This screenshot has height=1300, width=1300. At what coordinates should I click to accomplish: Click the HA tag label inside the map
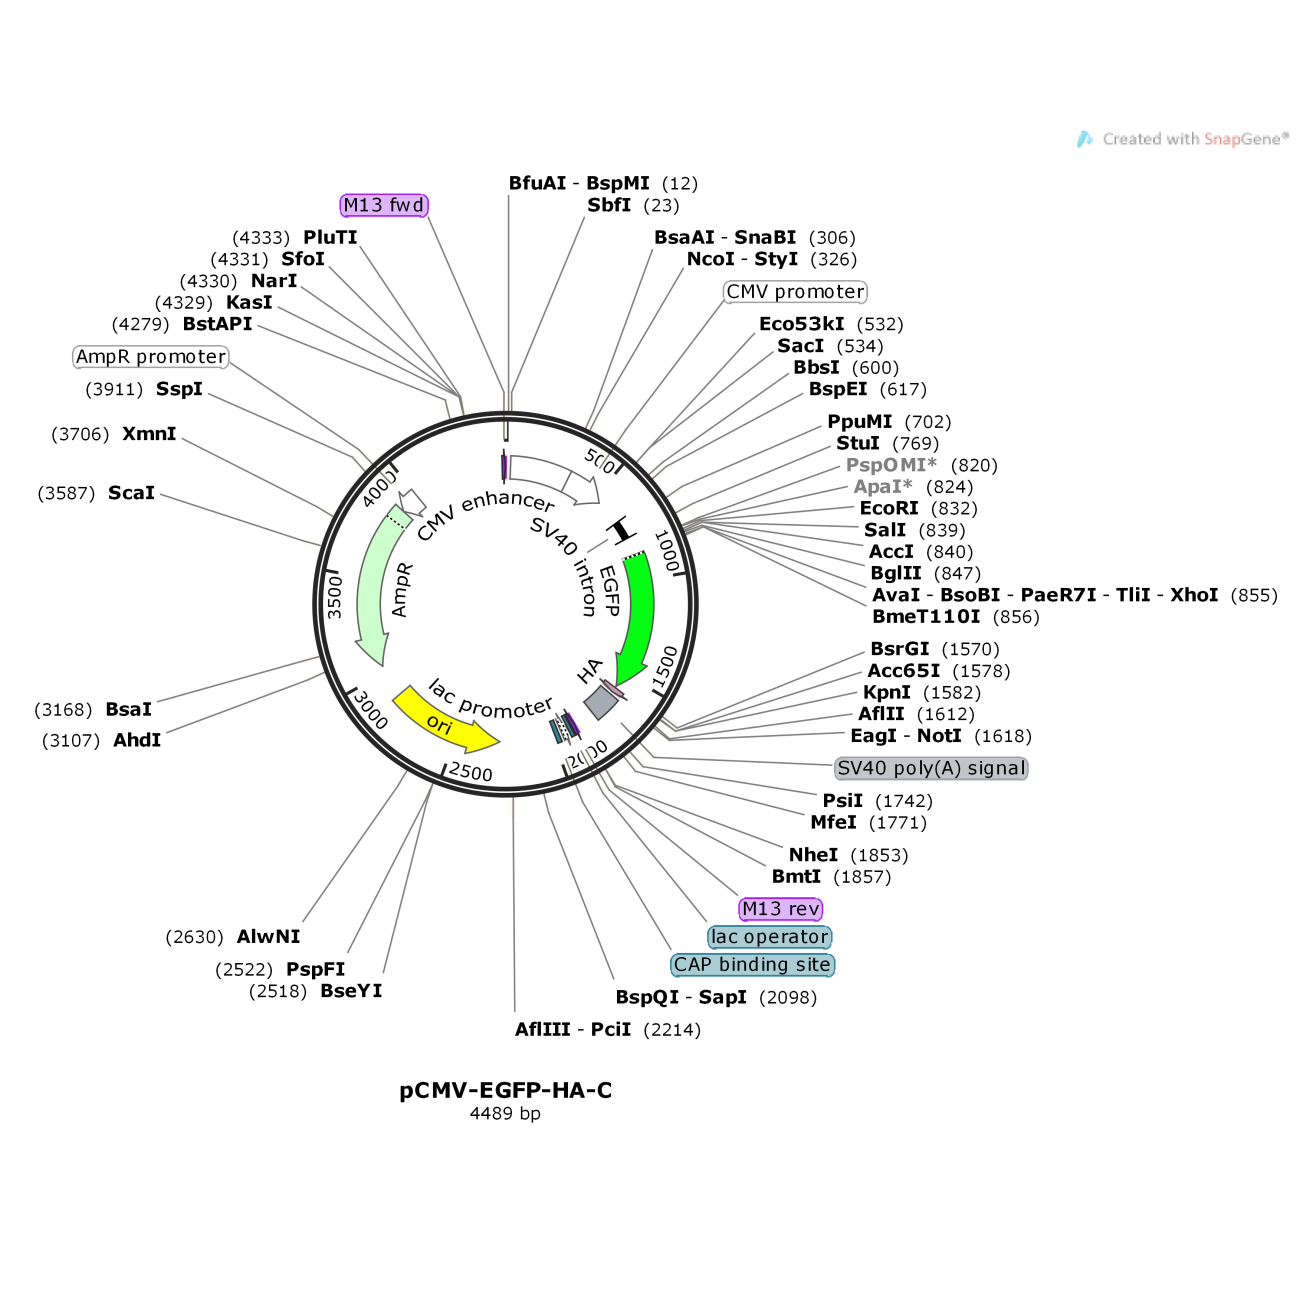tap(590, 670)
